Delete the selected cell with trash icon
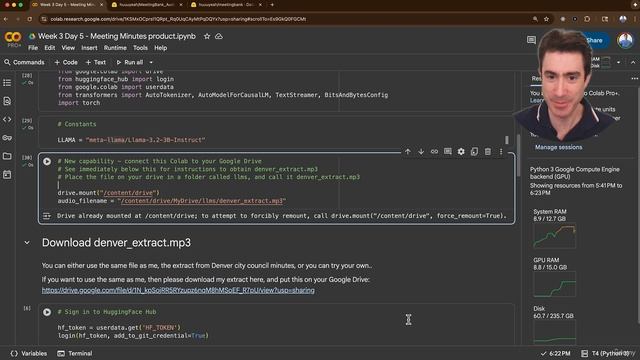640x360 pixels. [488, 151]
